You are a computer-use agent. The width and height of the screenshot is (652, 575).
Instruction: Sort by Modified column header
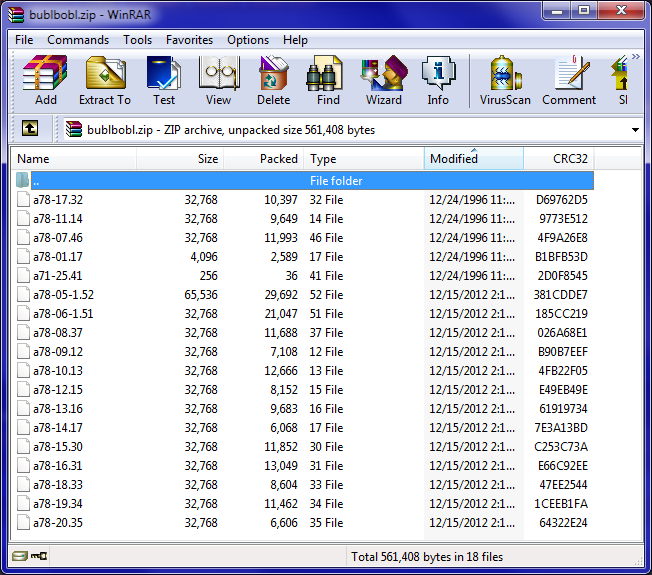(474, 158)
